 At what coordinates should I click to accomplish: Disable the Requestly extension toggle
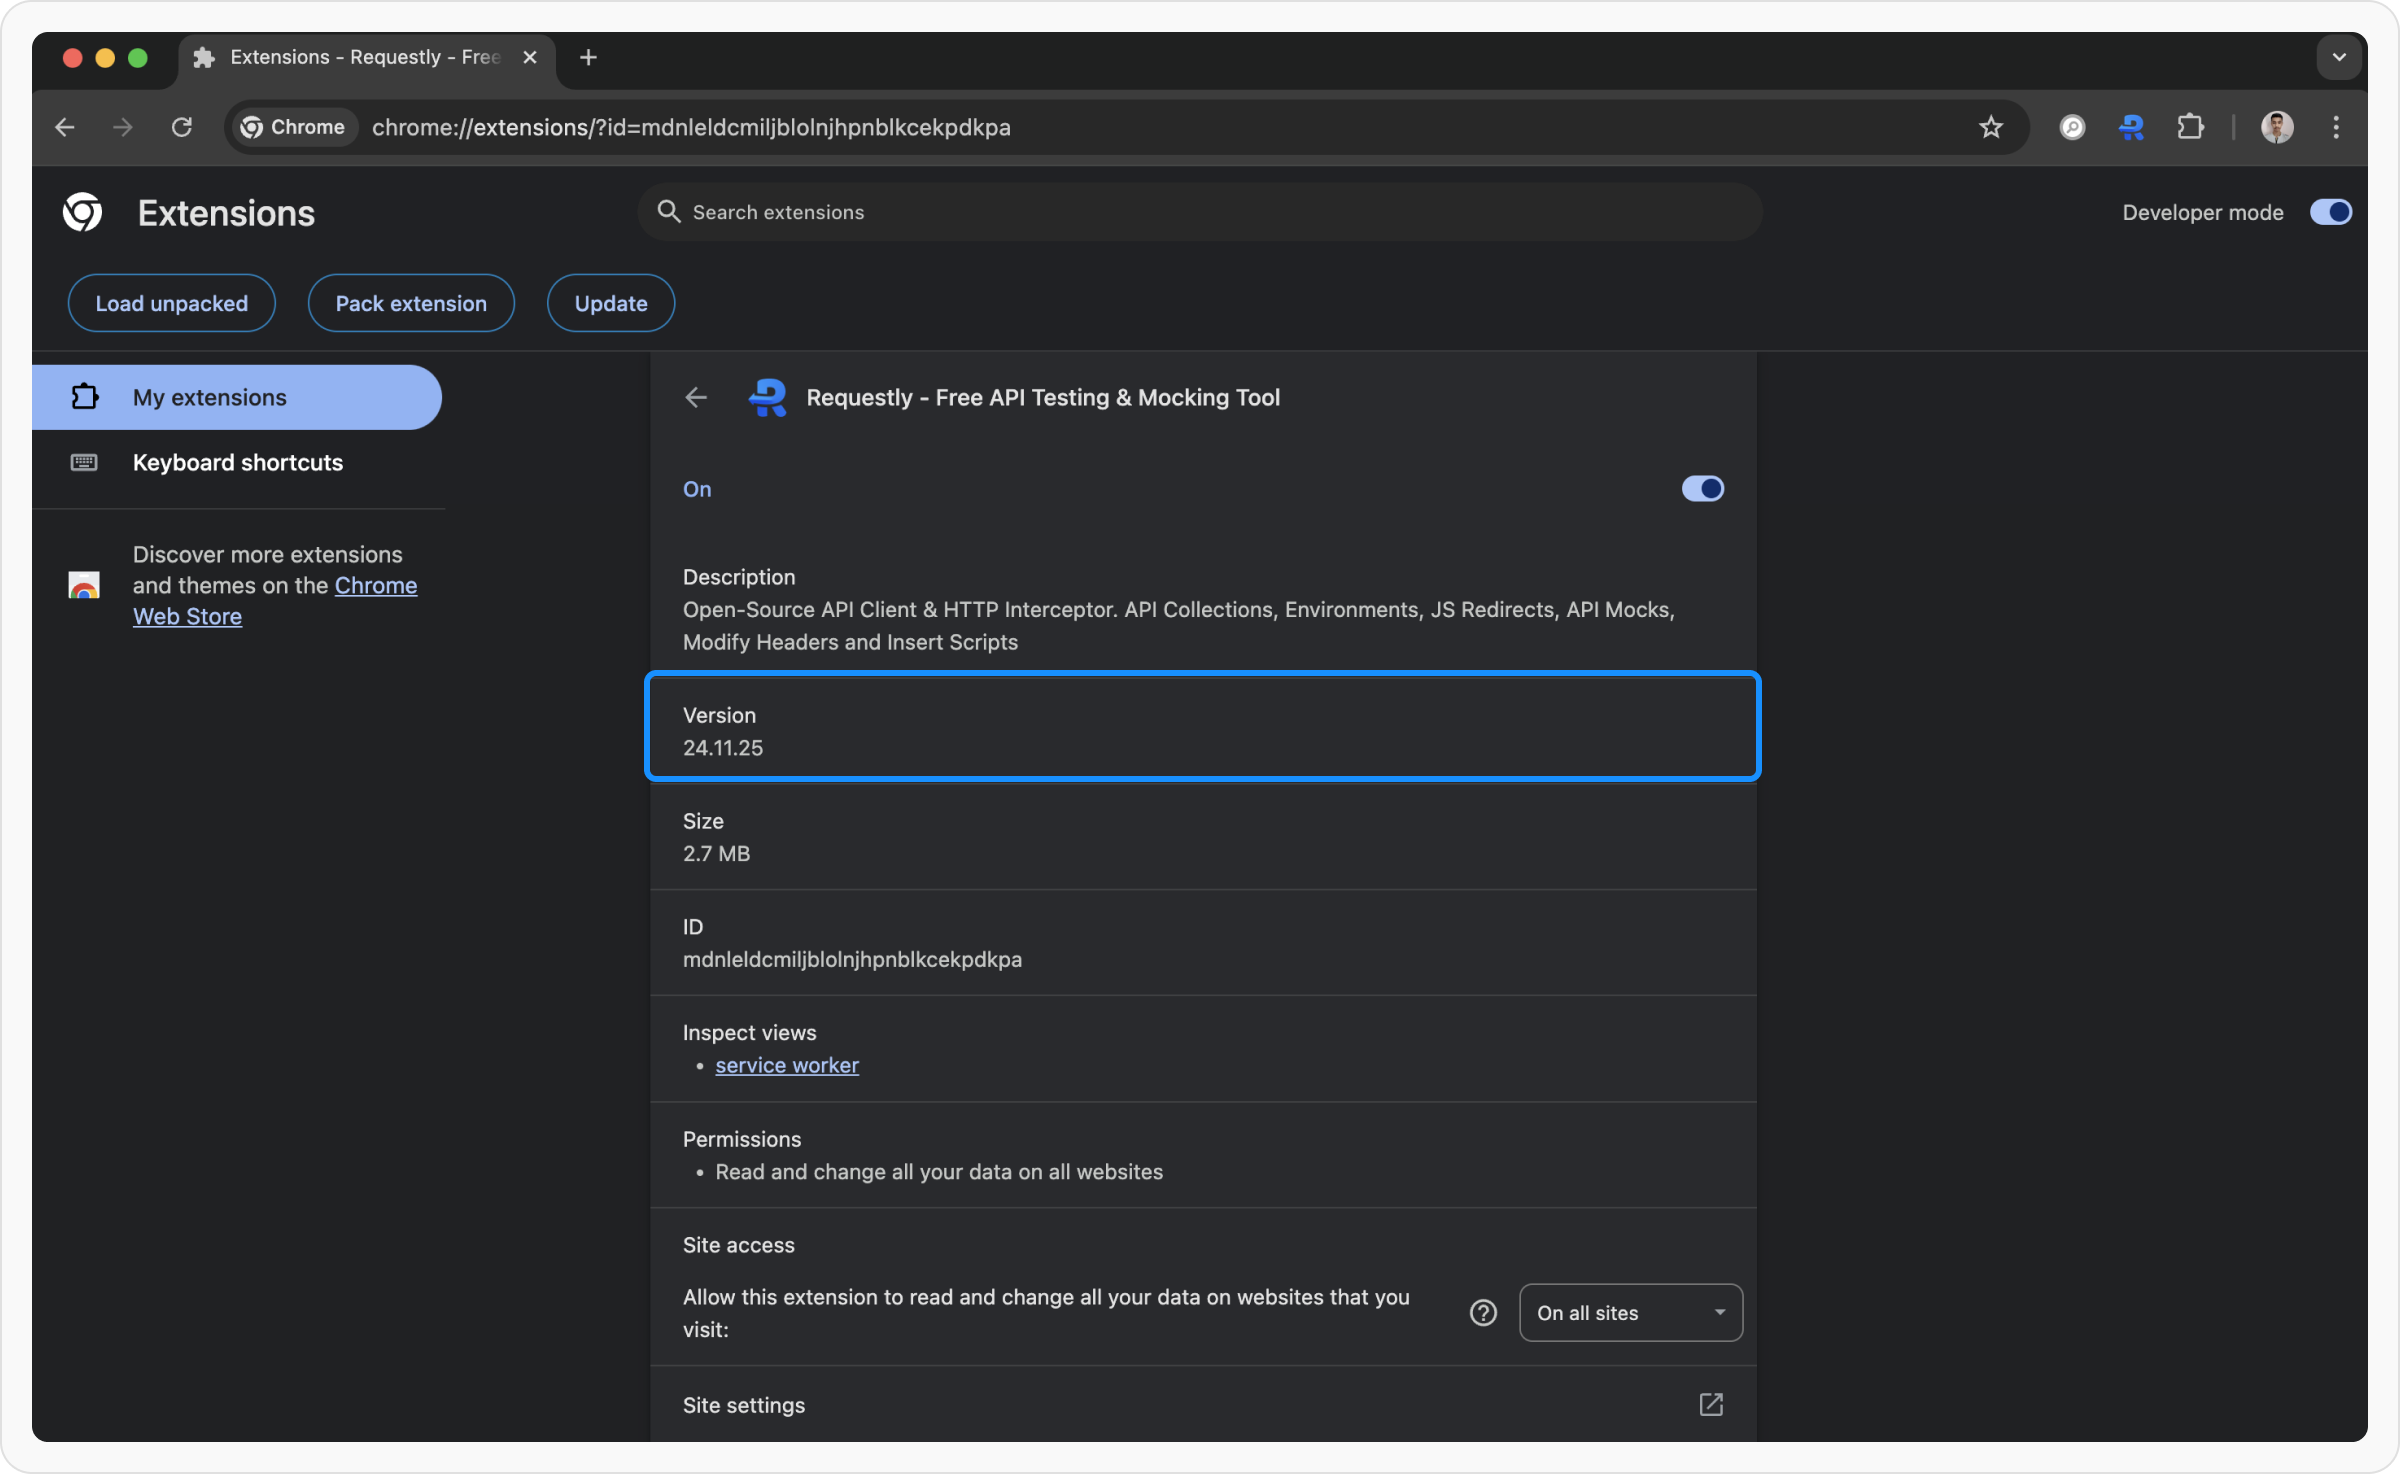(1702, 488)
